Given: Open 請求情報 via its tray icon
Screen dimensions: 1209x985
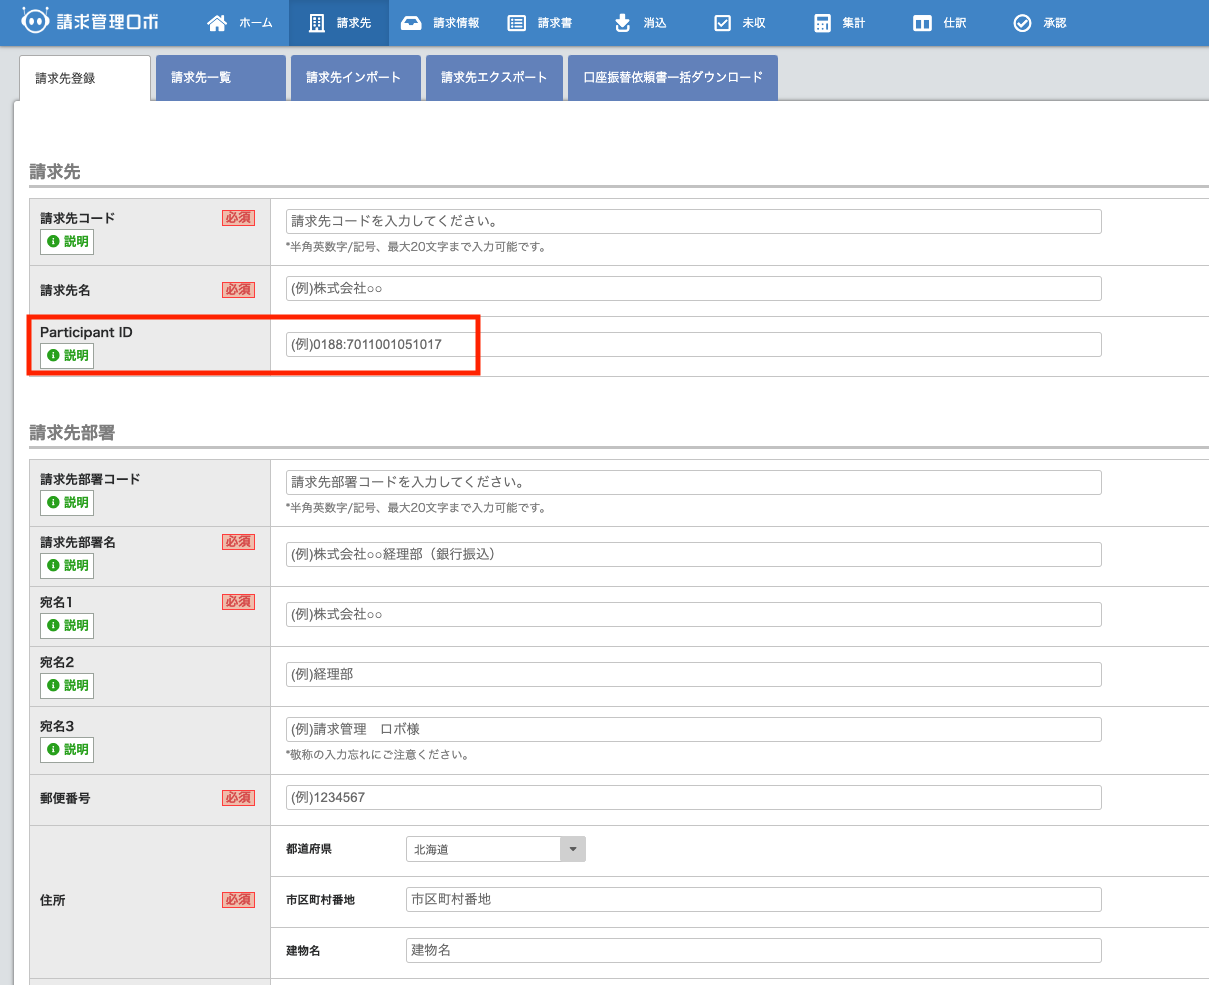Looking at the screenshot, I should tap(411, 23).
